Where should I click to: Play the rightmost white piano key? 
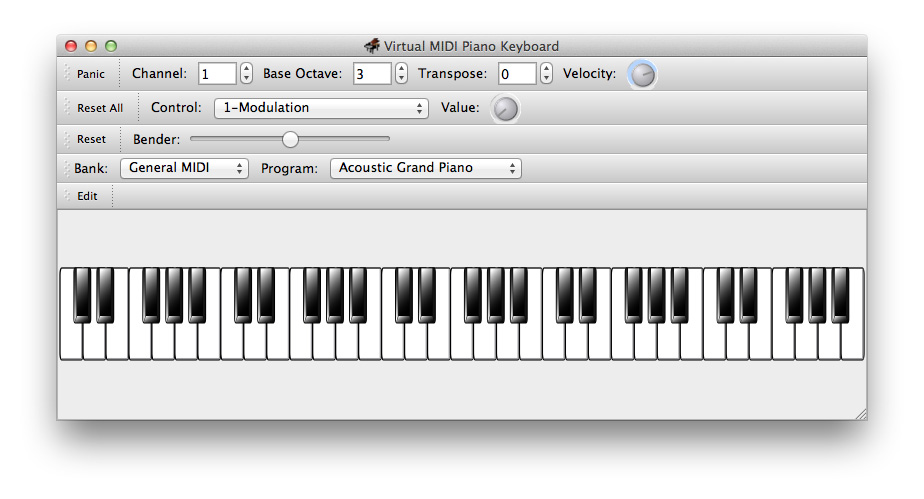pyautogui.click(x=853, y=342)
